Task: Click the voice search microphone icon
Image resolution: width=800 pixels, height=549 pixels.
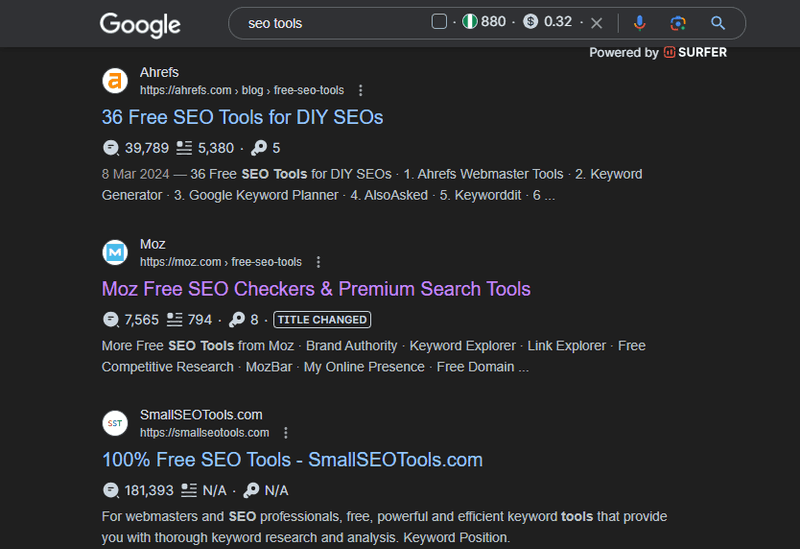Action: coord(640,23)
